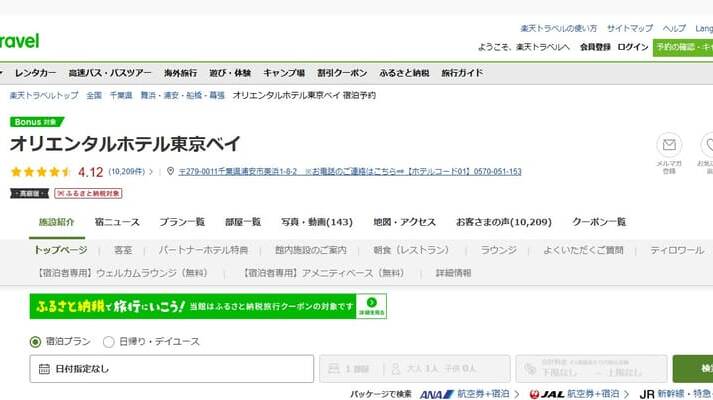Click the Rakuten Travel logo

click(19, 41)
